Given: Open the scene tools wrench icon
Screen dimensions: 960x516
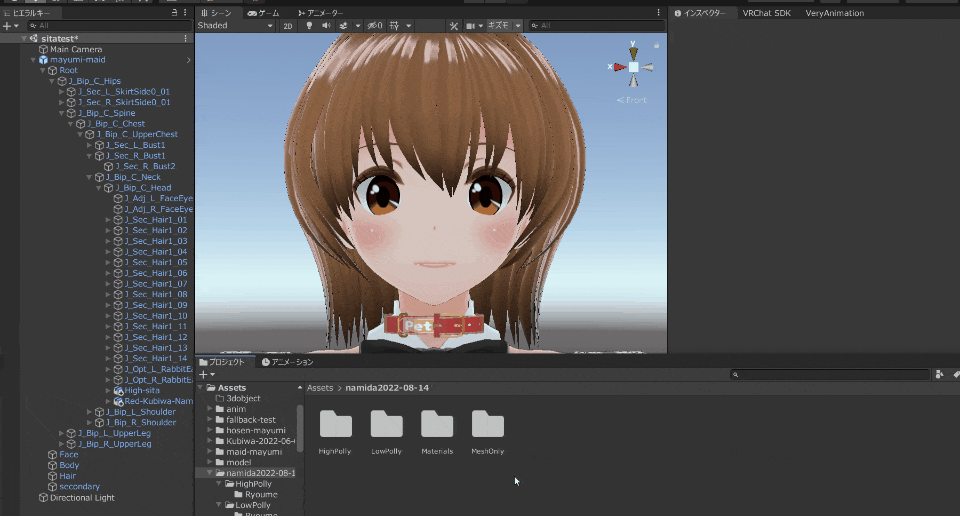Looking at the screenshot, I should [453, 25].
